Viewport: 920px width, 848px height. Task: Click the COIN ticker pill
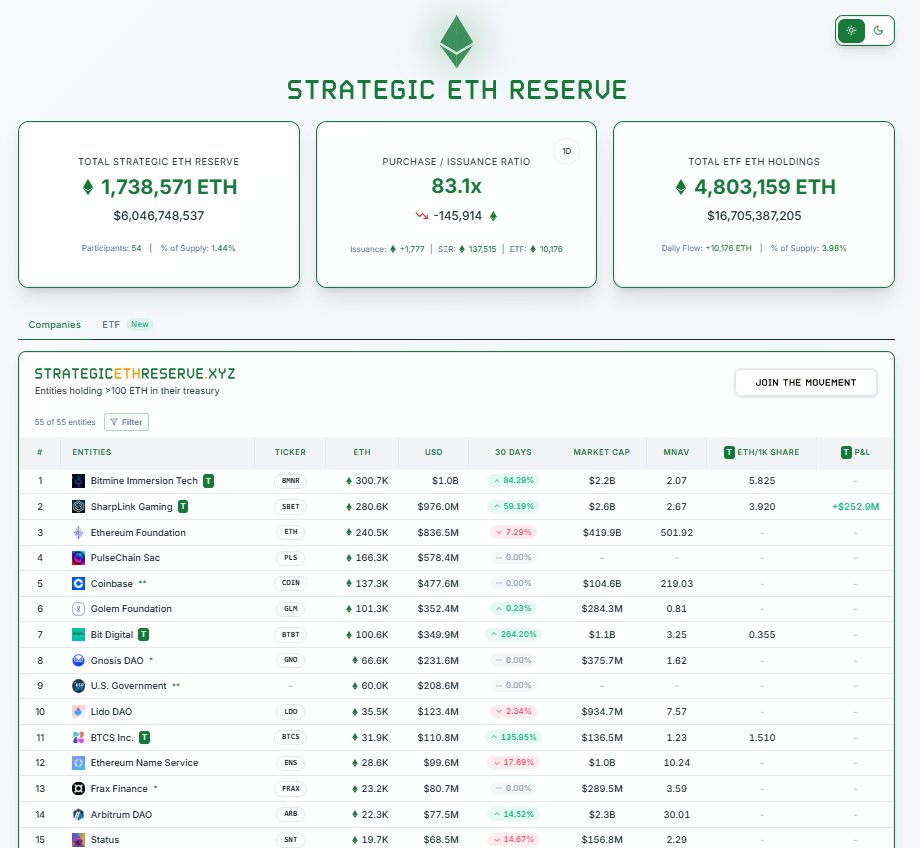point(290,583)
